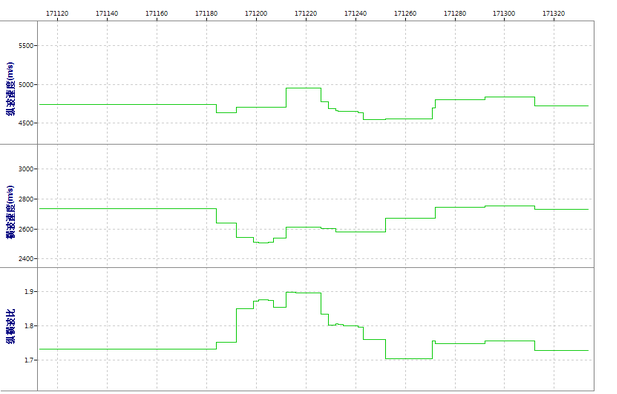This screenshot has height=394, width=617.
Task: Click the 4500 y-axis tick label
Action: (x=26, y=123)
